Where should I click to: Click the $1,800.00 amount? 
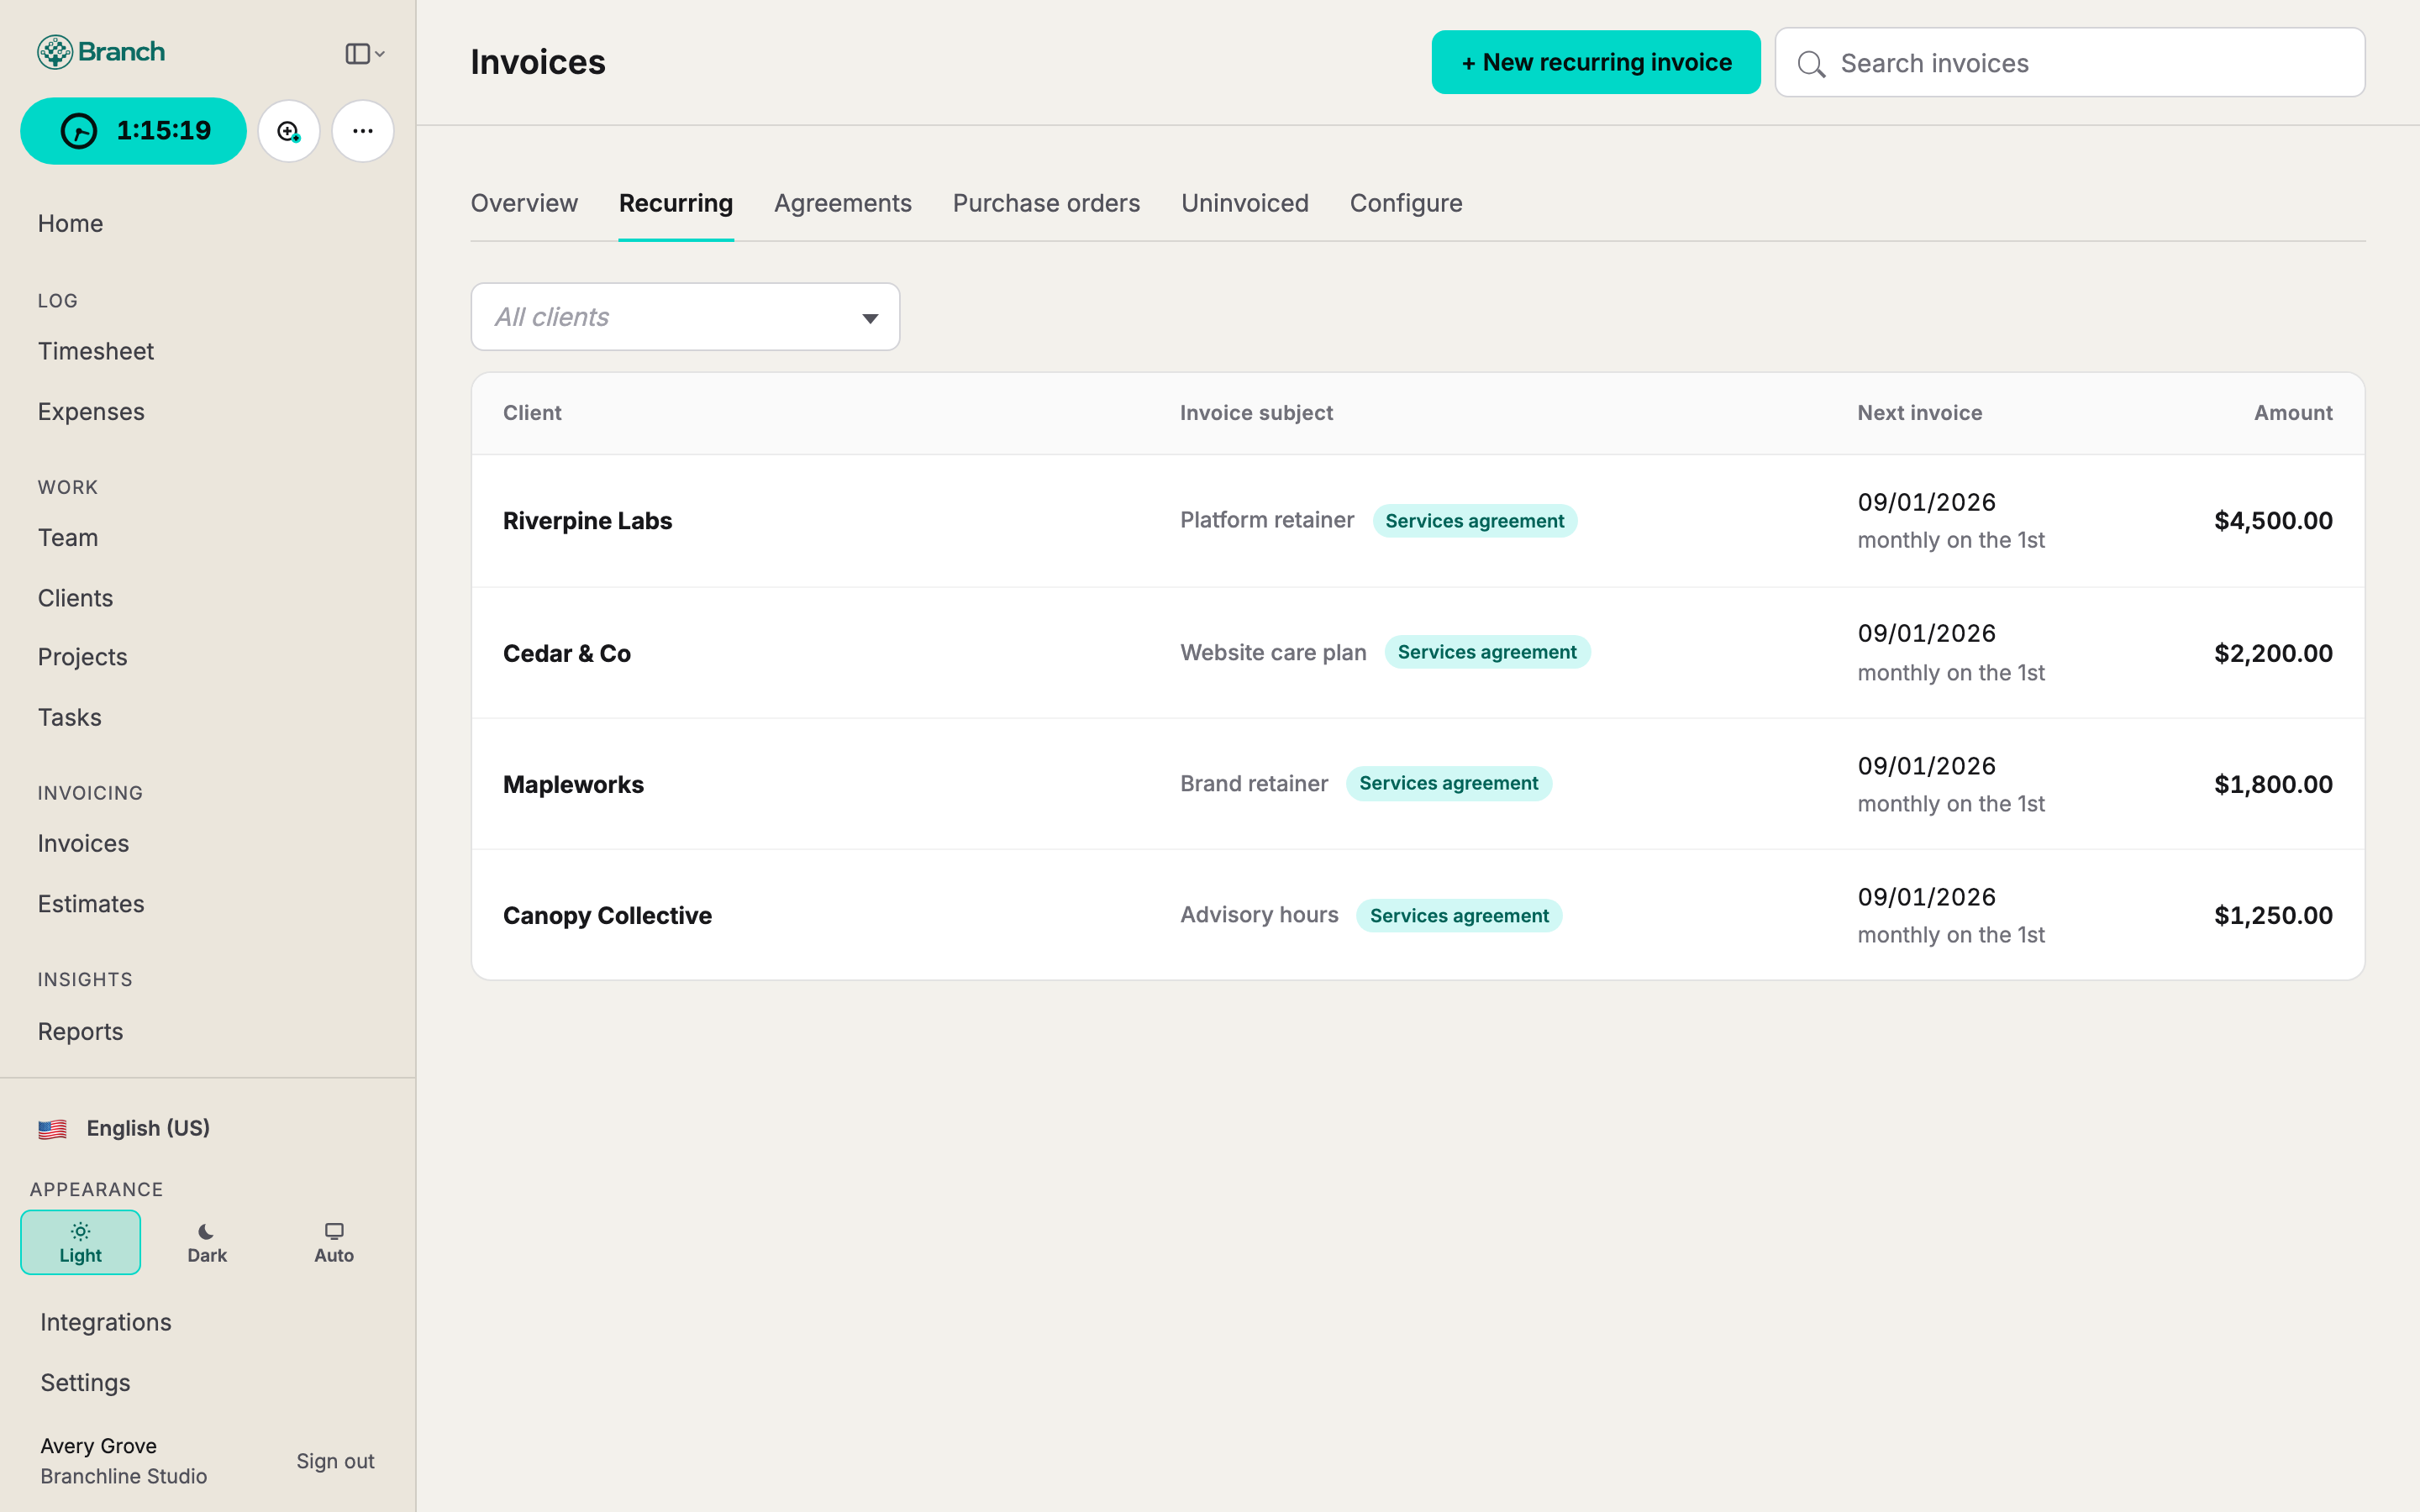[x=2273, y=784]
